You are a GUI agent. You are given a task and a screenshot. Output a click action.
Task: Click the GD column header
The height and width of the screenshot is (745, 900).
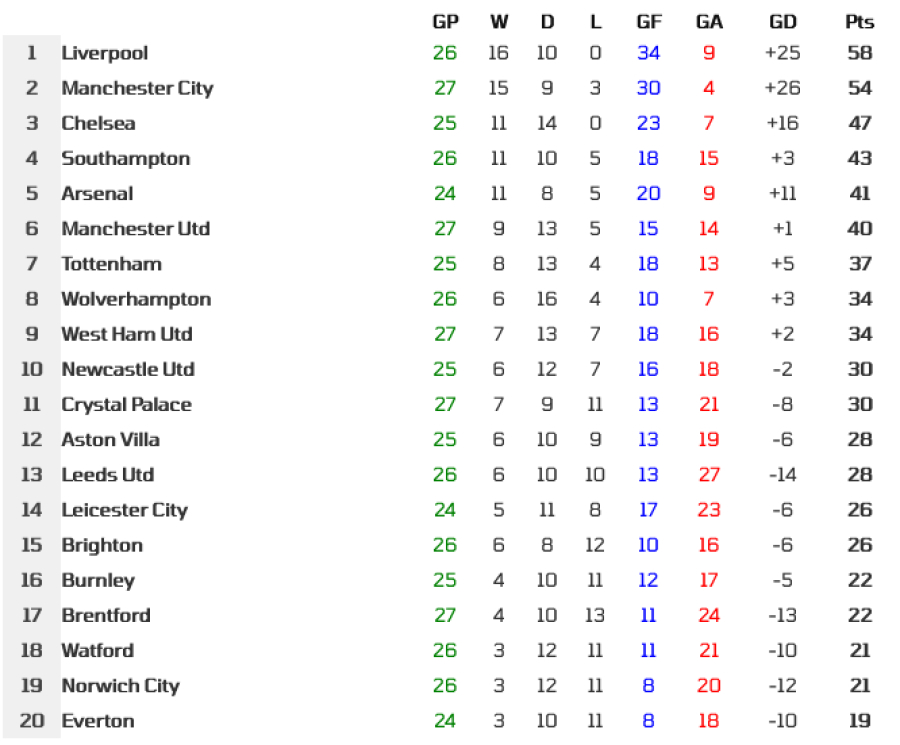coord(782,22)
